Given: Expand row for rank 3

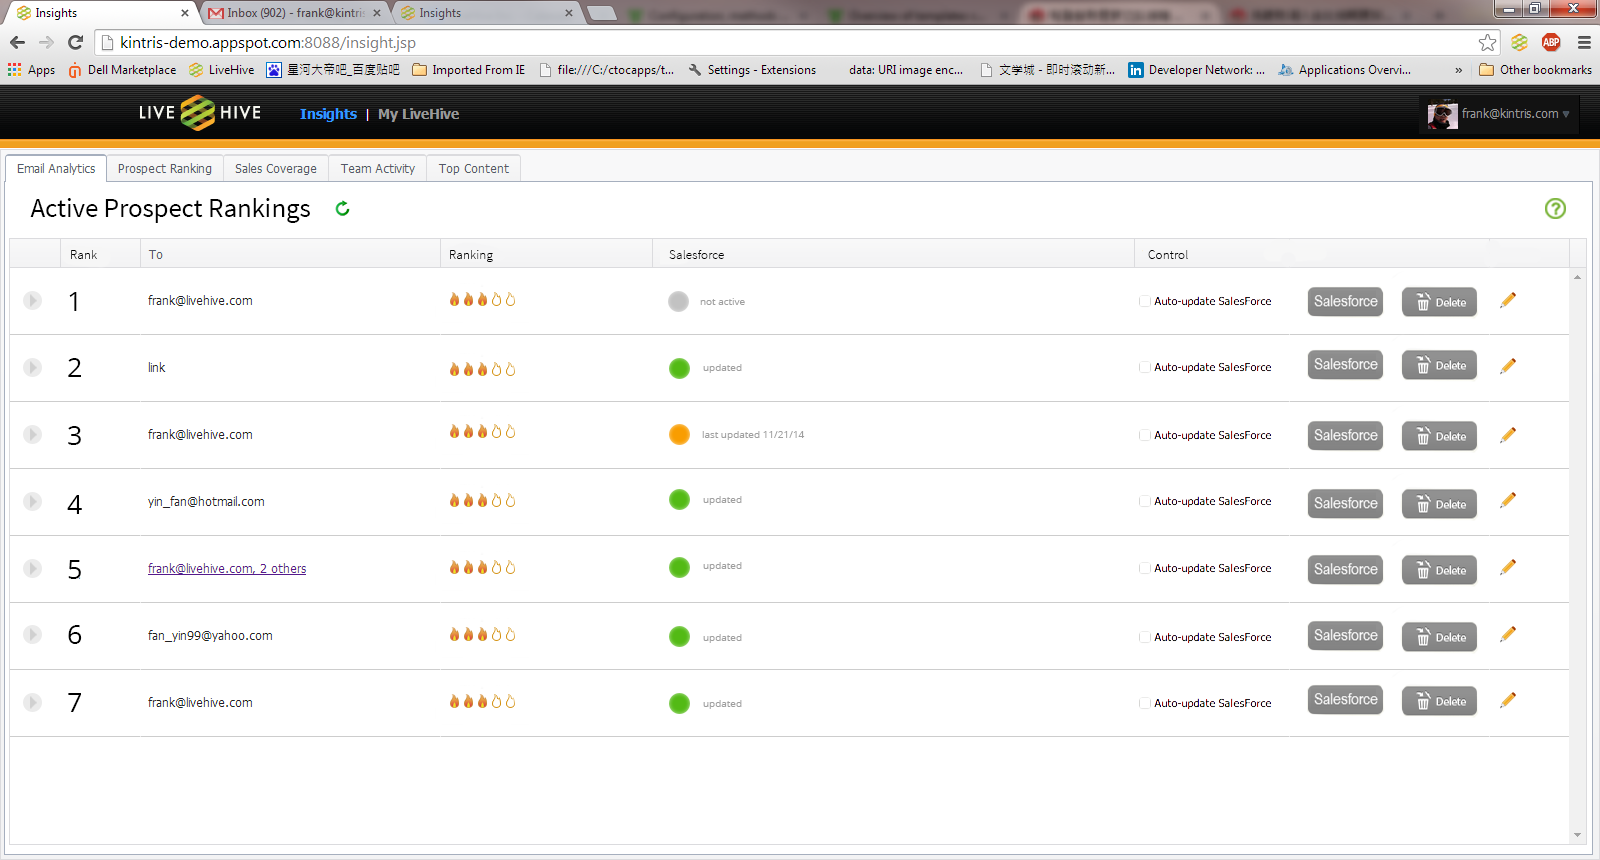Looking at the screenshot, I should (x=33, y=434).
